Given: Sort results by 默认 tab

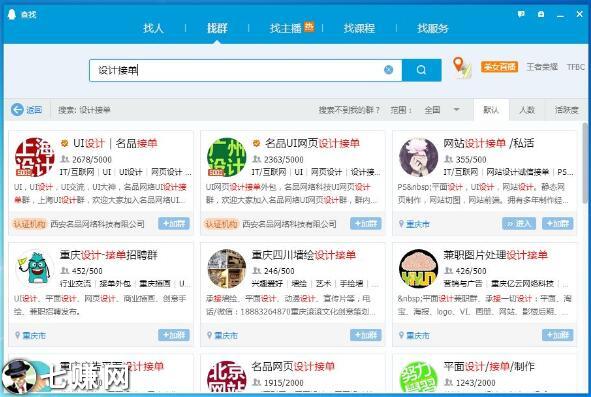Looking at the screenshot, I should coord(491,110).
